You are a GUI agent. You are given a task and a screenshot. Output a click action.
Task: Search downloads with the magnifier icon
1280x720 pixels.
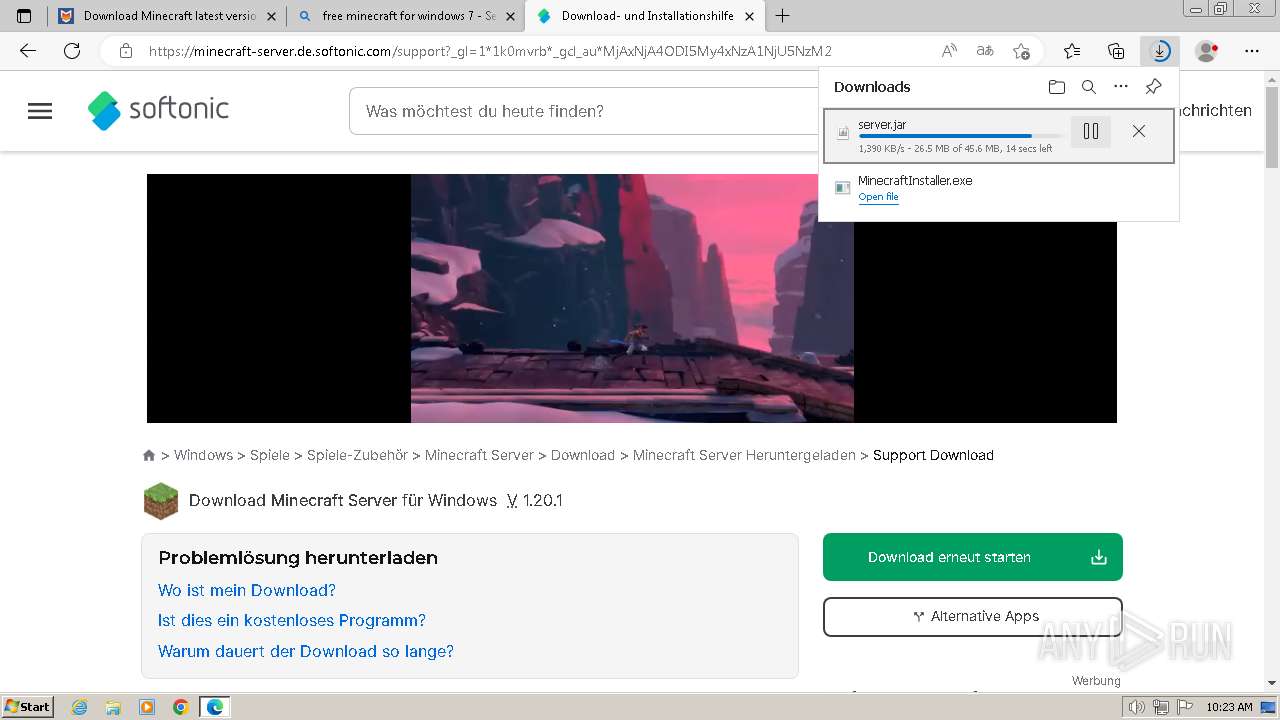pyautogui.click(x=1089, y=87)
